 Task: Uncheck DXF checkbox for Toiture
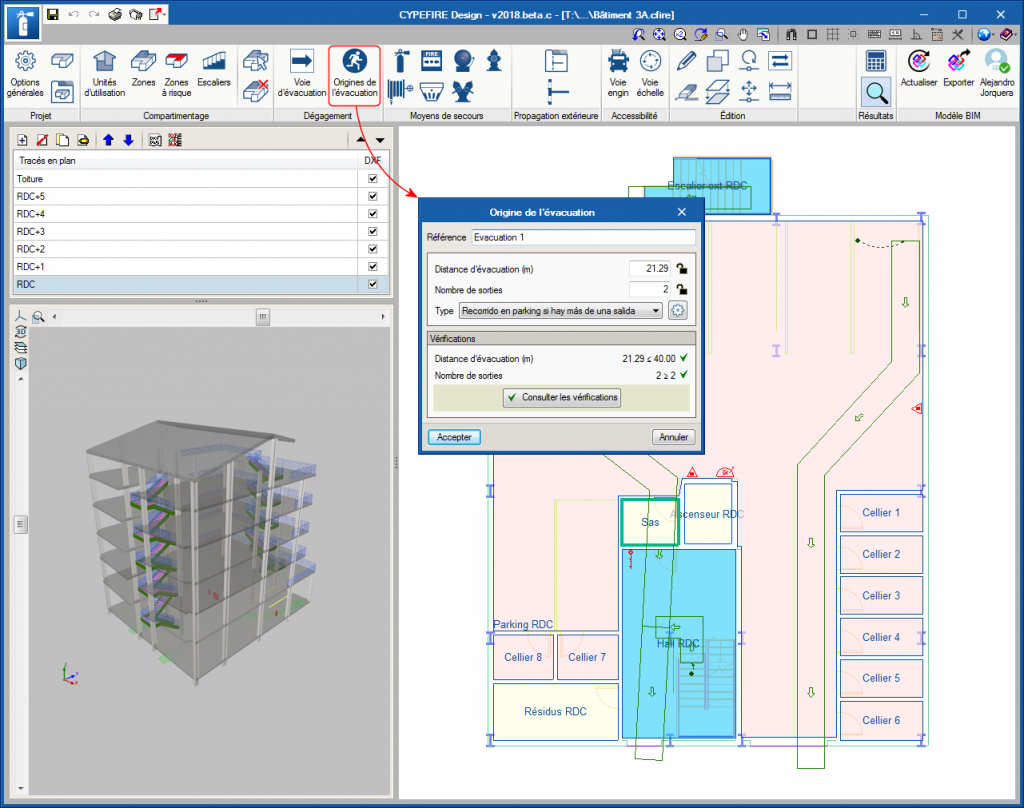click(373, 179)
